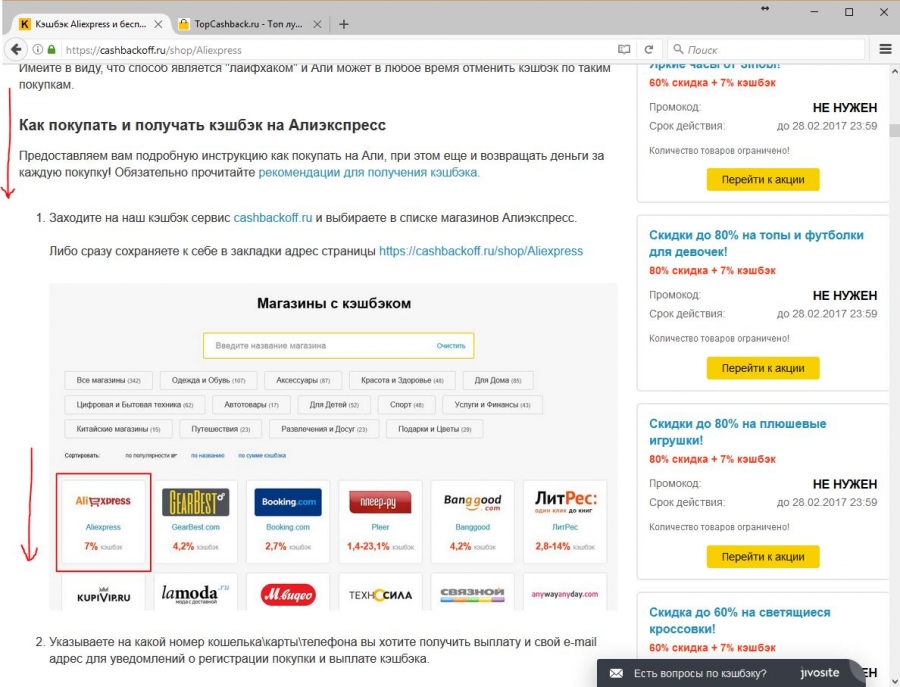Select the М.Видео logo
This screenshot has width=900, height=687.
pos(288,595)
